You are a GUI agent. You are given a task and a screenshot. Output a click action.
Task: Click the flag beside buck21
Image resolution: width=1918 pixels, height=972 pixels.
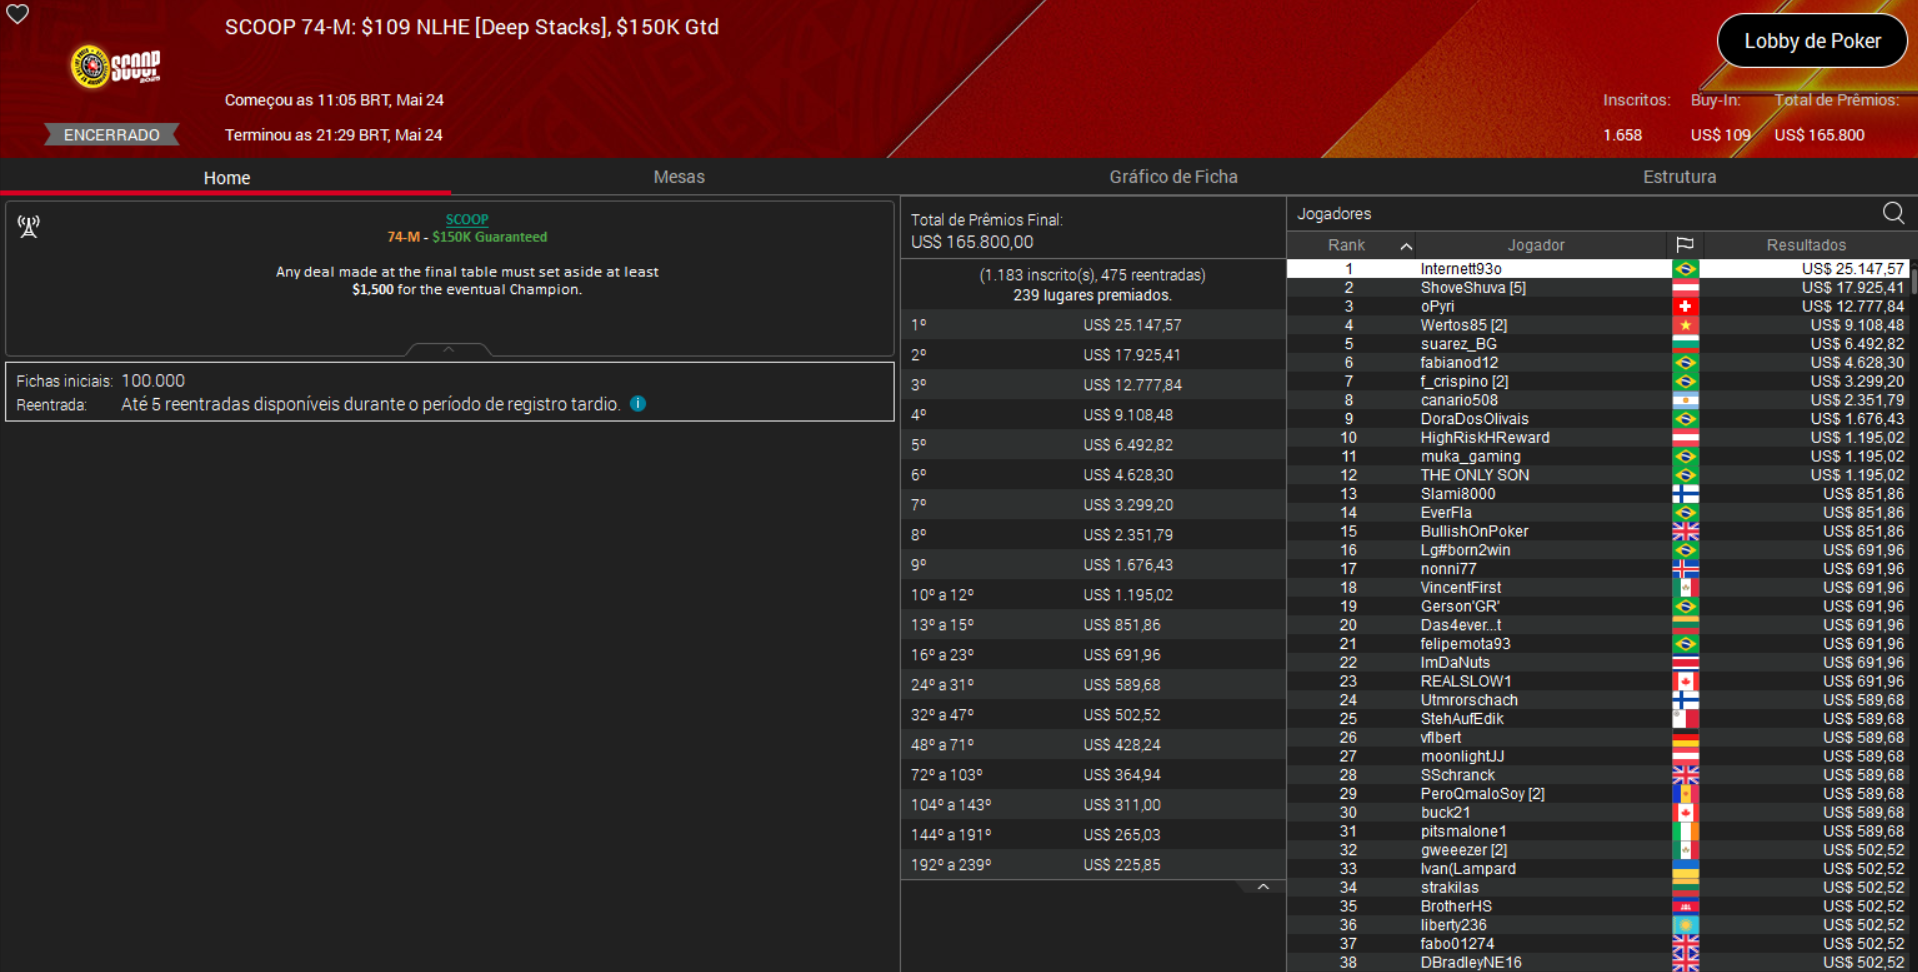pos(1685,813)
